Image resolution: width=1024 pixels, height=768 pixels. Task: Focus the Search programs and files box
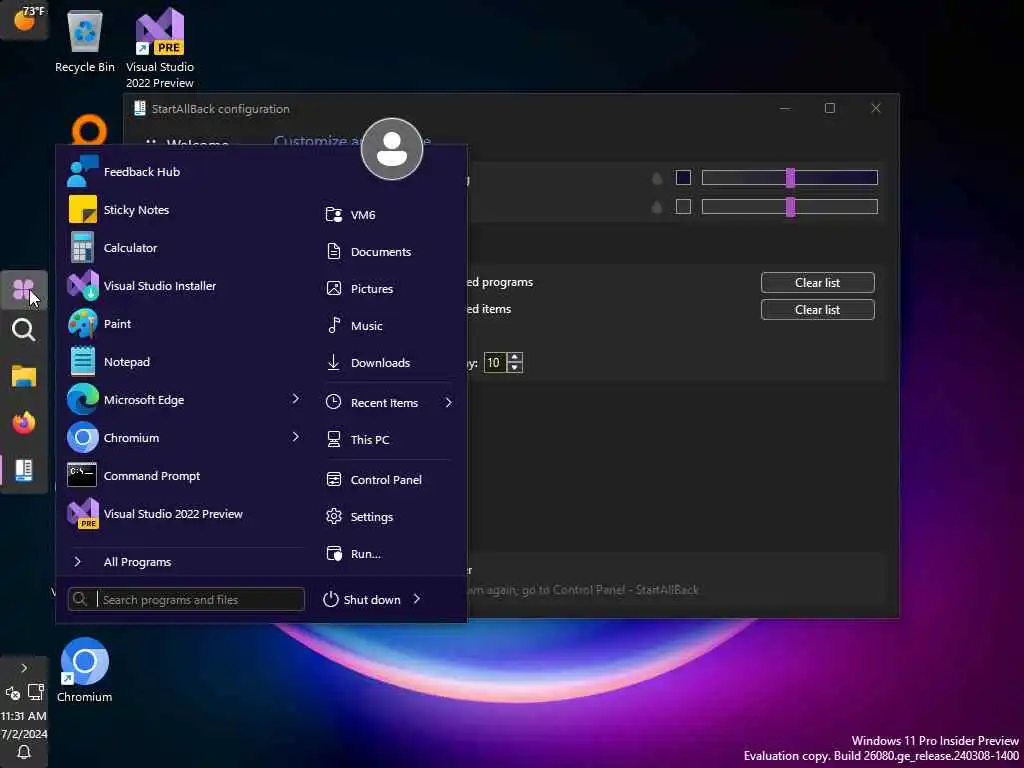[x=186, y=600]
